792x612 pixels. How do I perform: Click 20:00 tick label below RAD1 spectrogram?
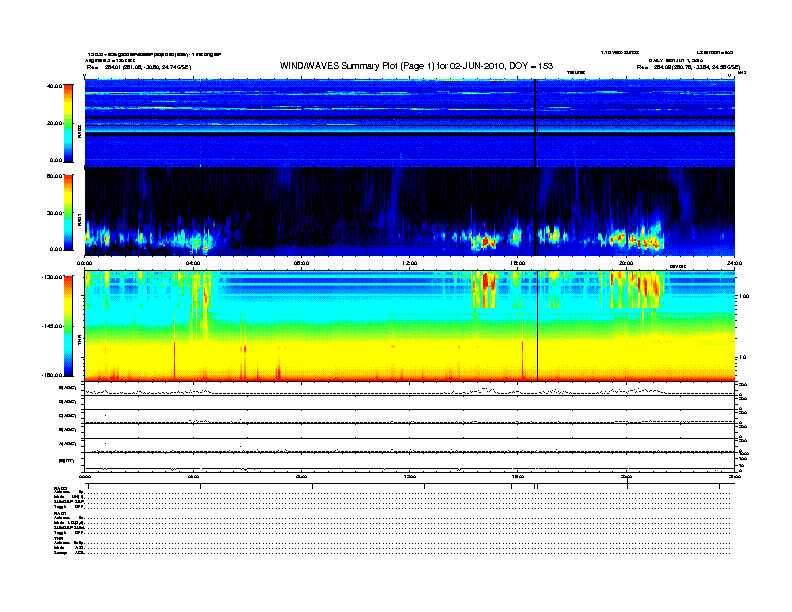(626, 263)
